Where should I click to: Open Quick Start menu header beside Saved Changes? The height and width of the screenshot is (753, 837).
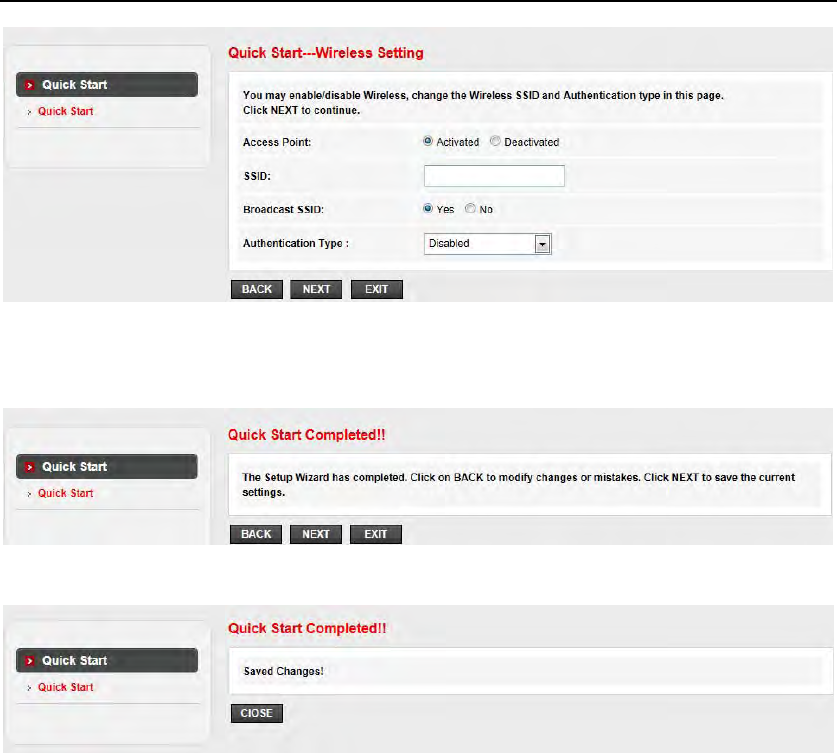click(107, 661)
